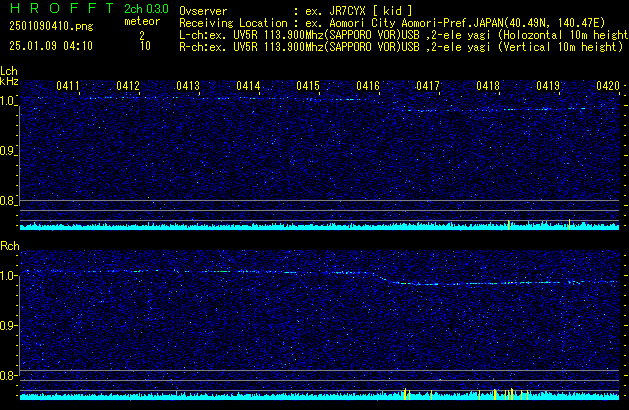Click the 1.0 frequency label on Rch axis

pos(7,276)
